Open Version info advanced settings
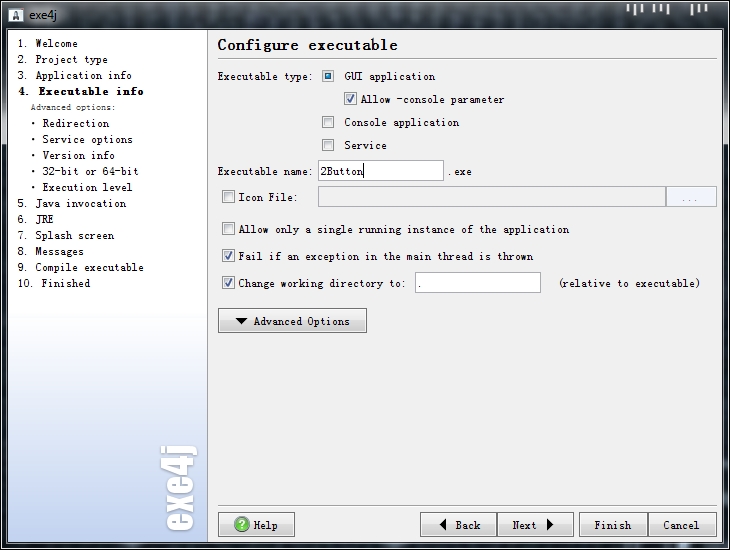The width and height of the screenshot is (730, 550). [x=78, y=155]
